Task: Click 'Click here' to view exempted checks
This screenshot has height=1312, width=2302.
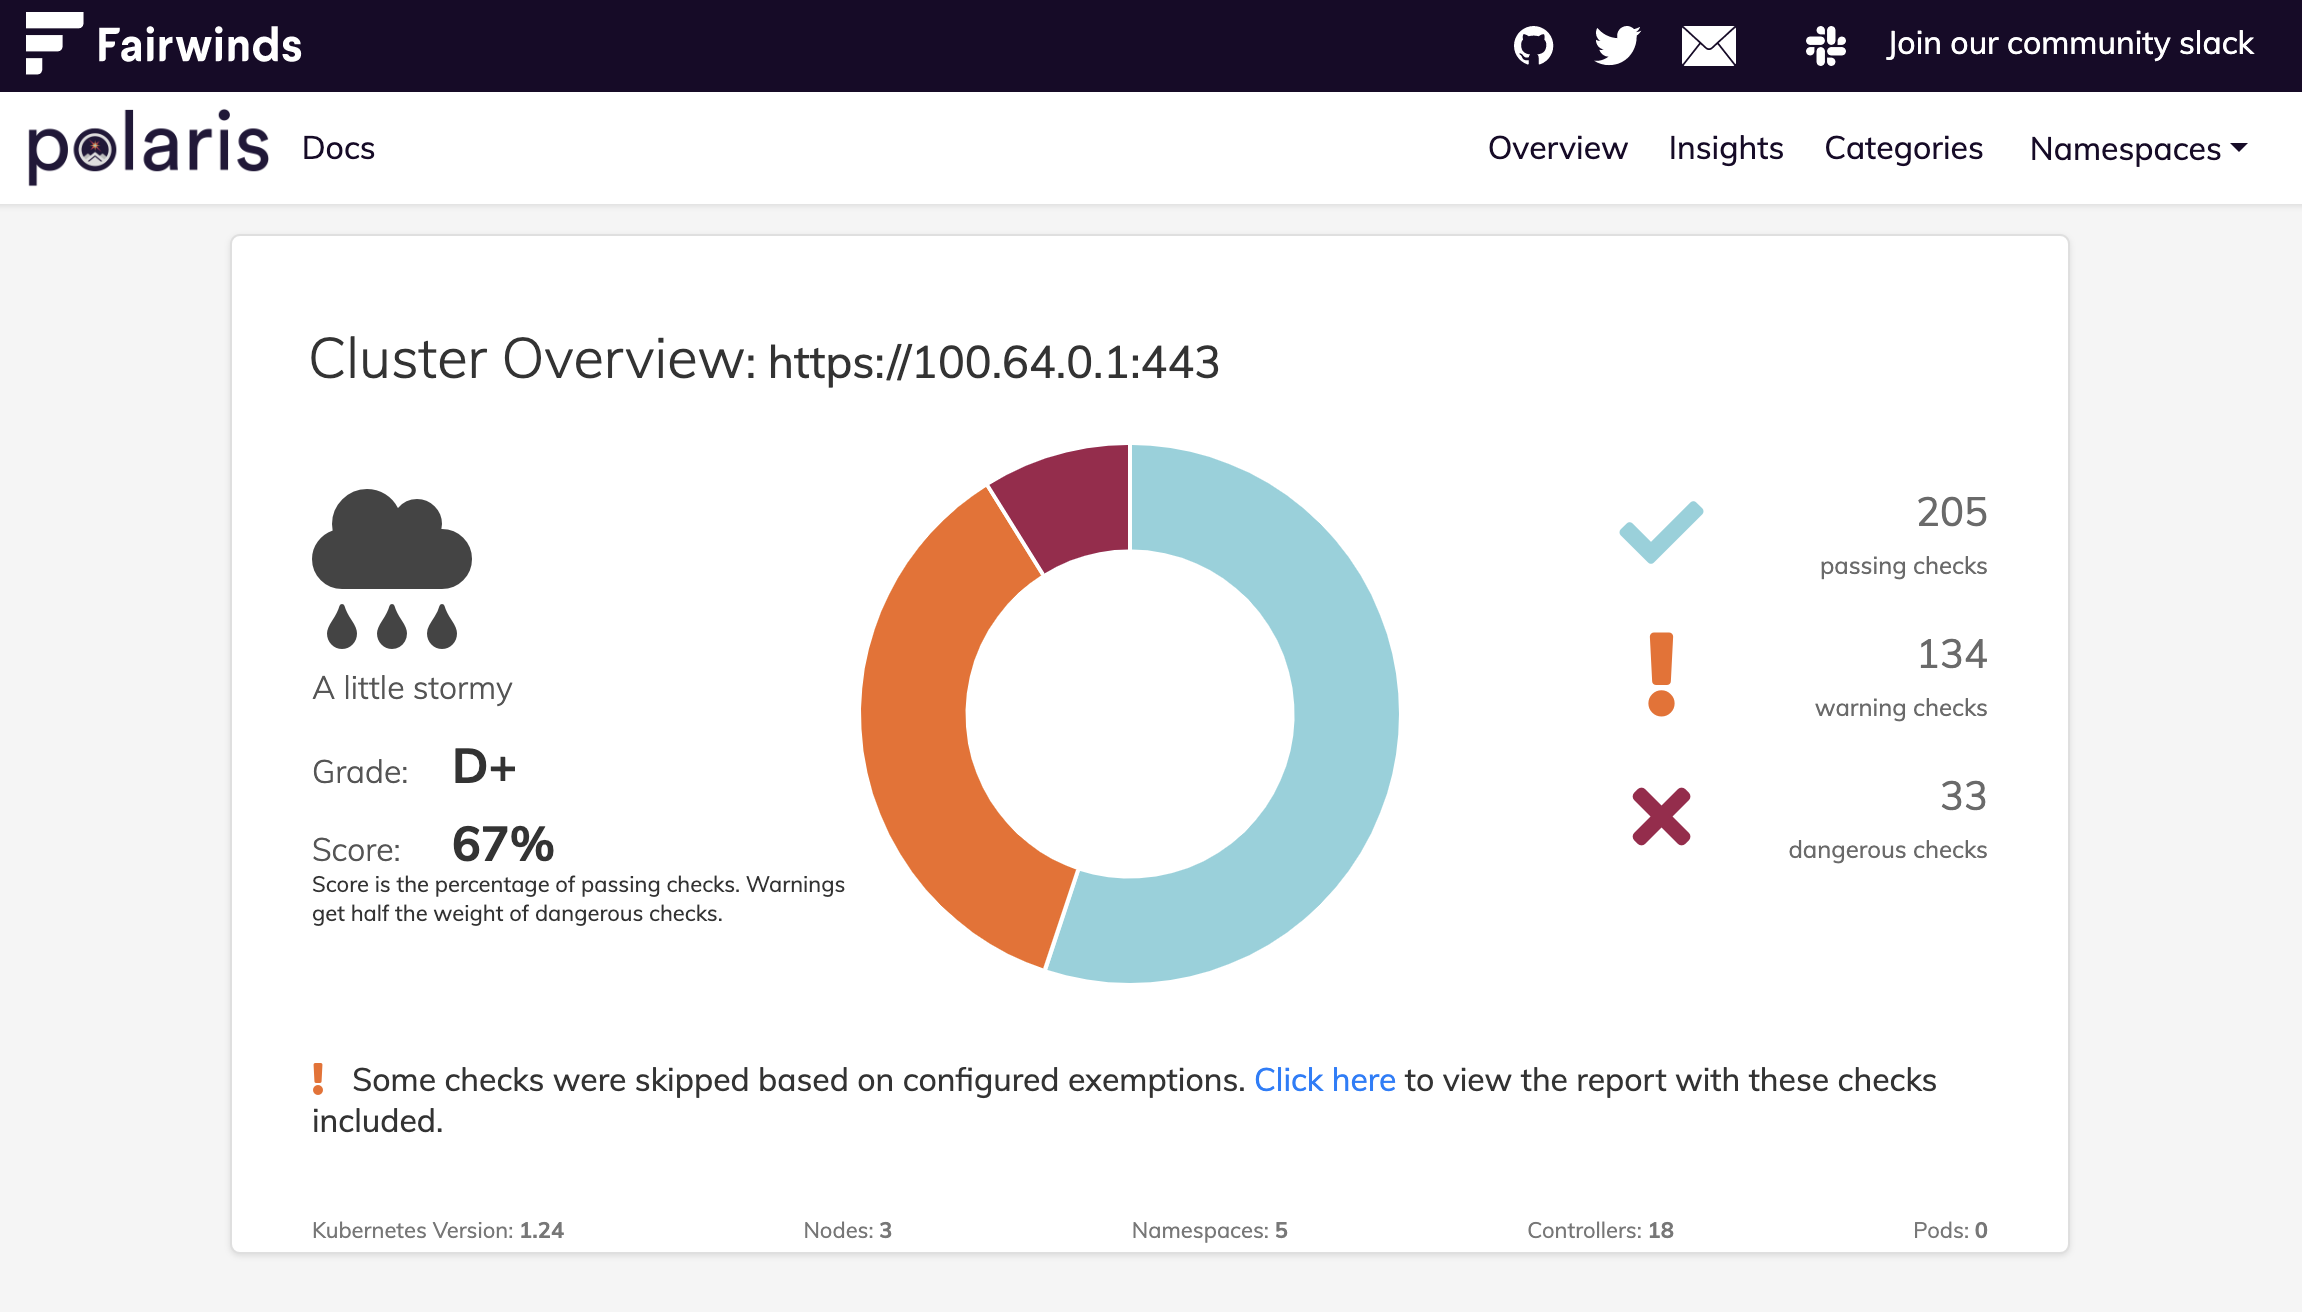Action: point(1324,1080)
